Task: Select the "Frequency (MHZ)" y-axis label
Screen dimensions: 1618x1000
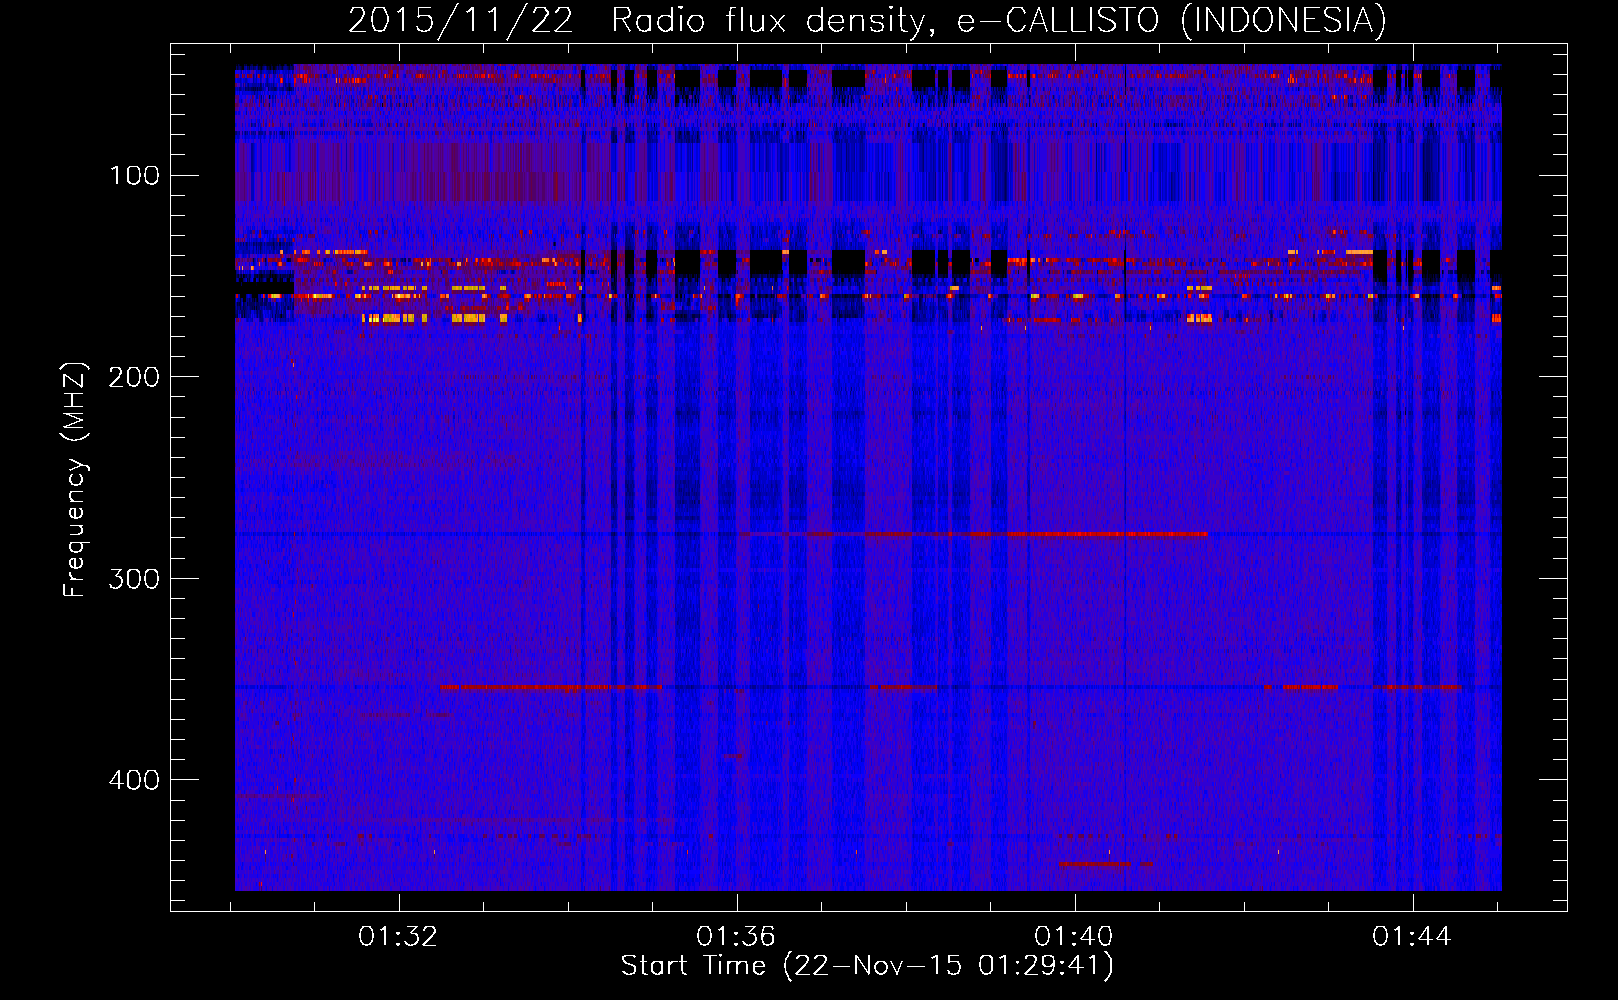Action: coord(75,479)
